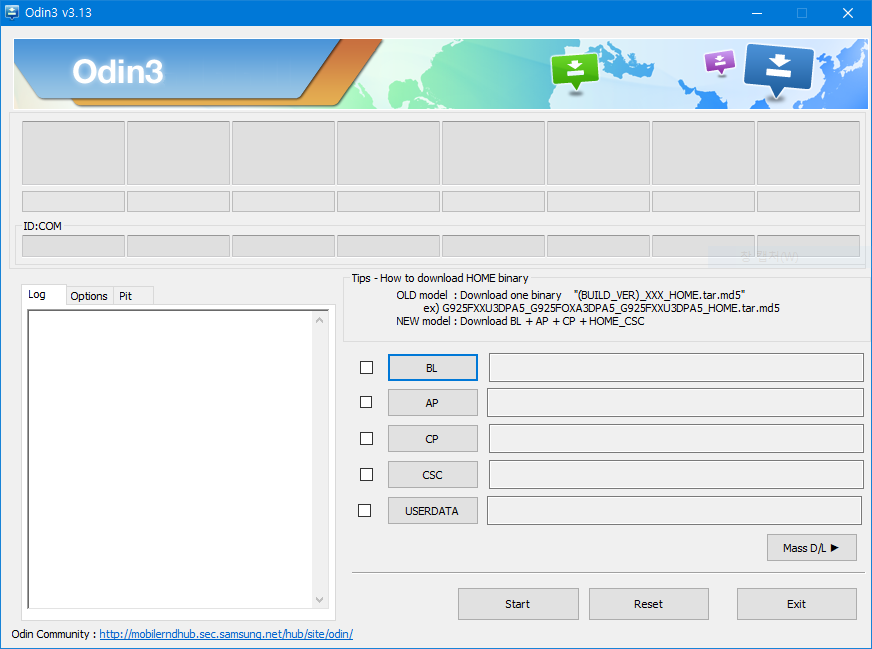The height and width of the screenshot is (649, 872).
Task: Click the AP file path field
Action: [675, 403]
